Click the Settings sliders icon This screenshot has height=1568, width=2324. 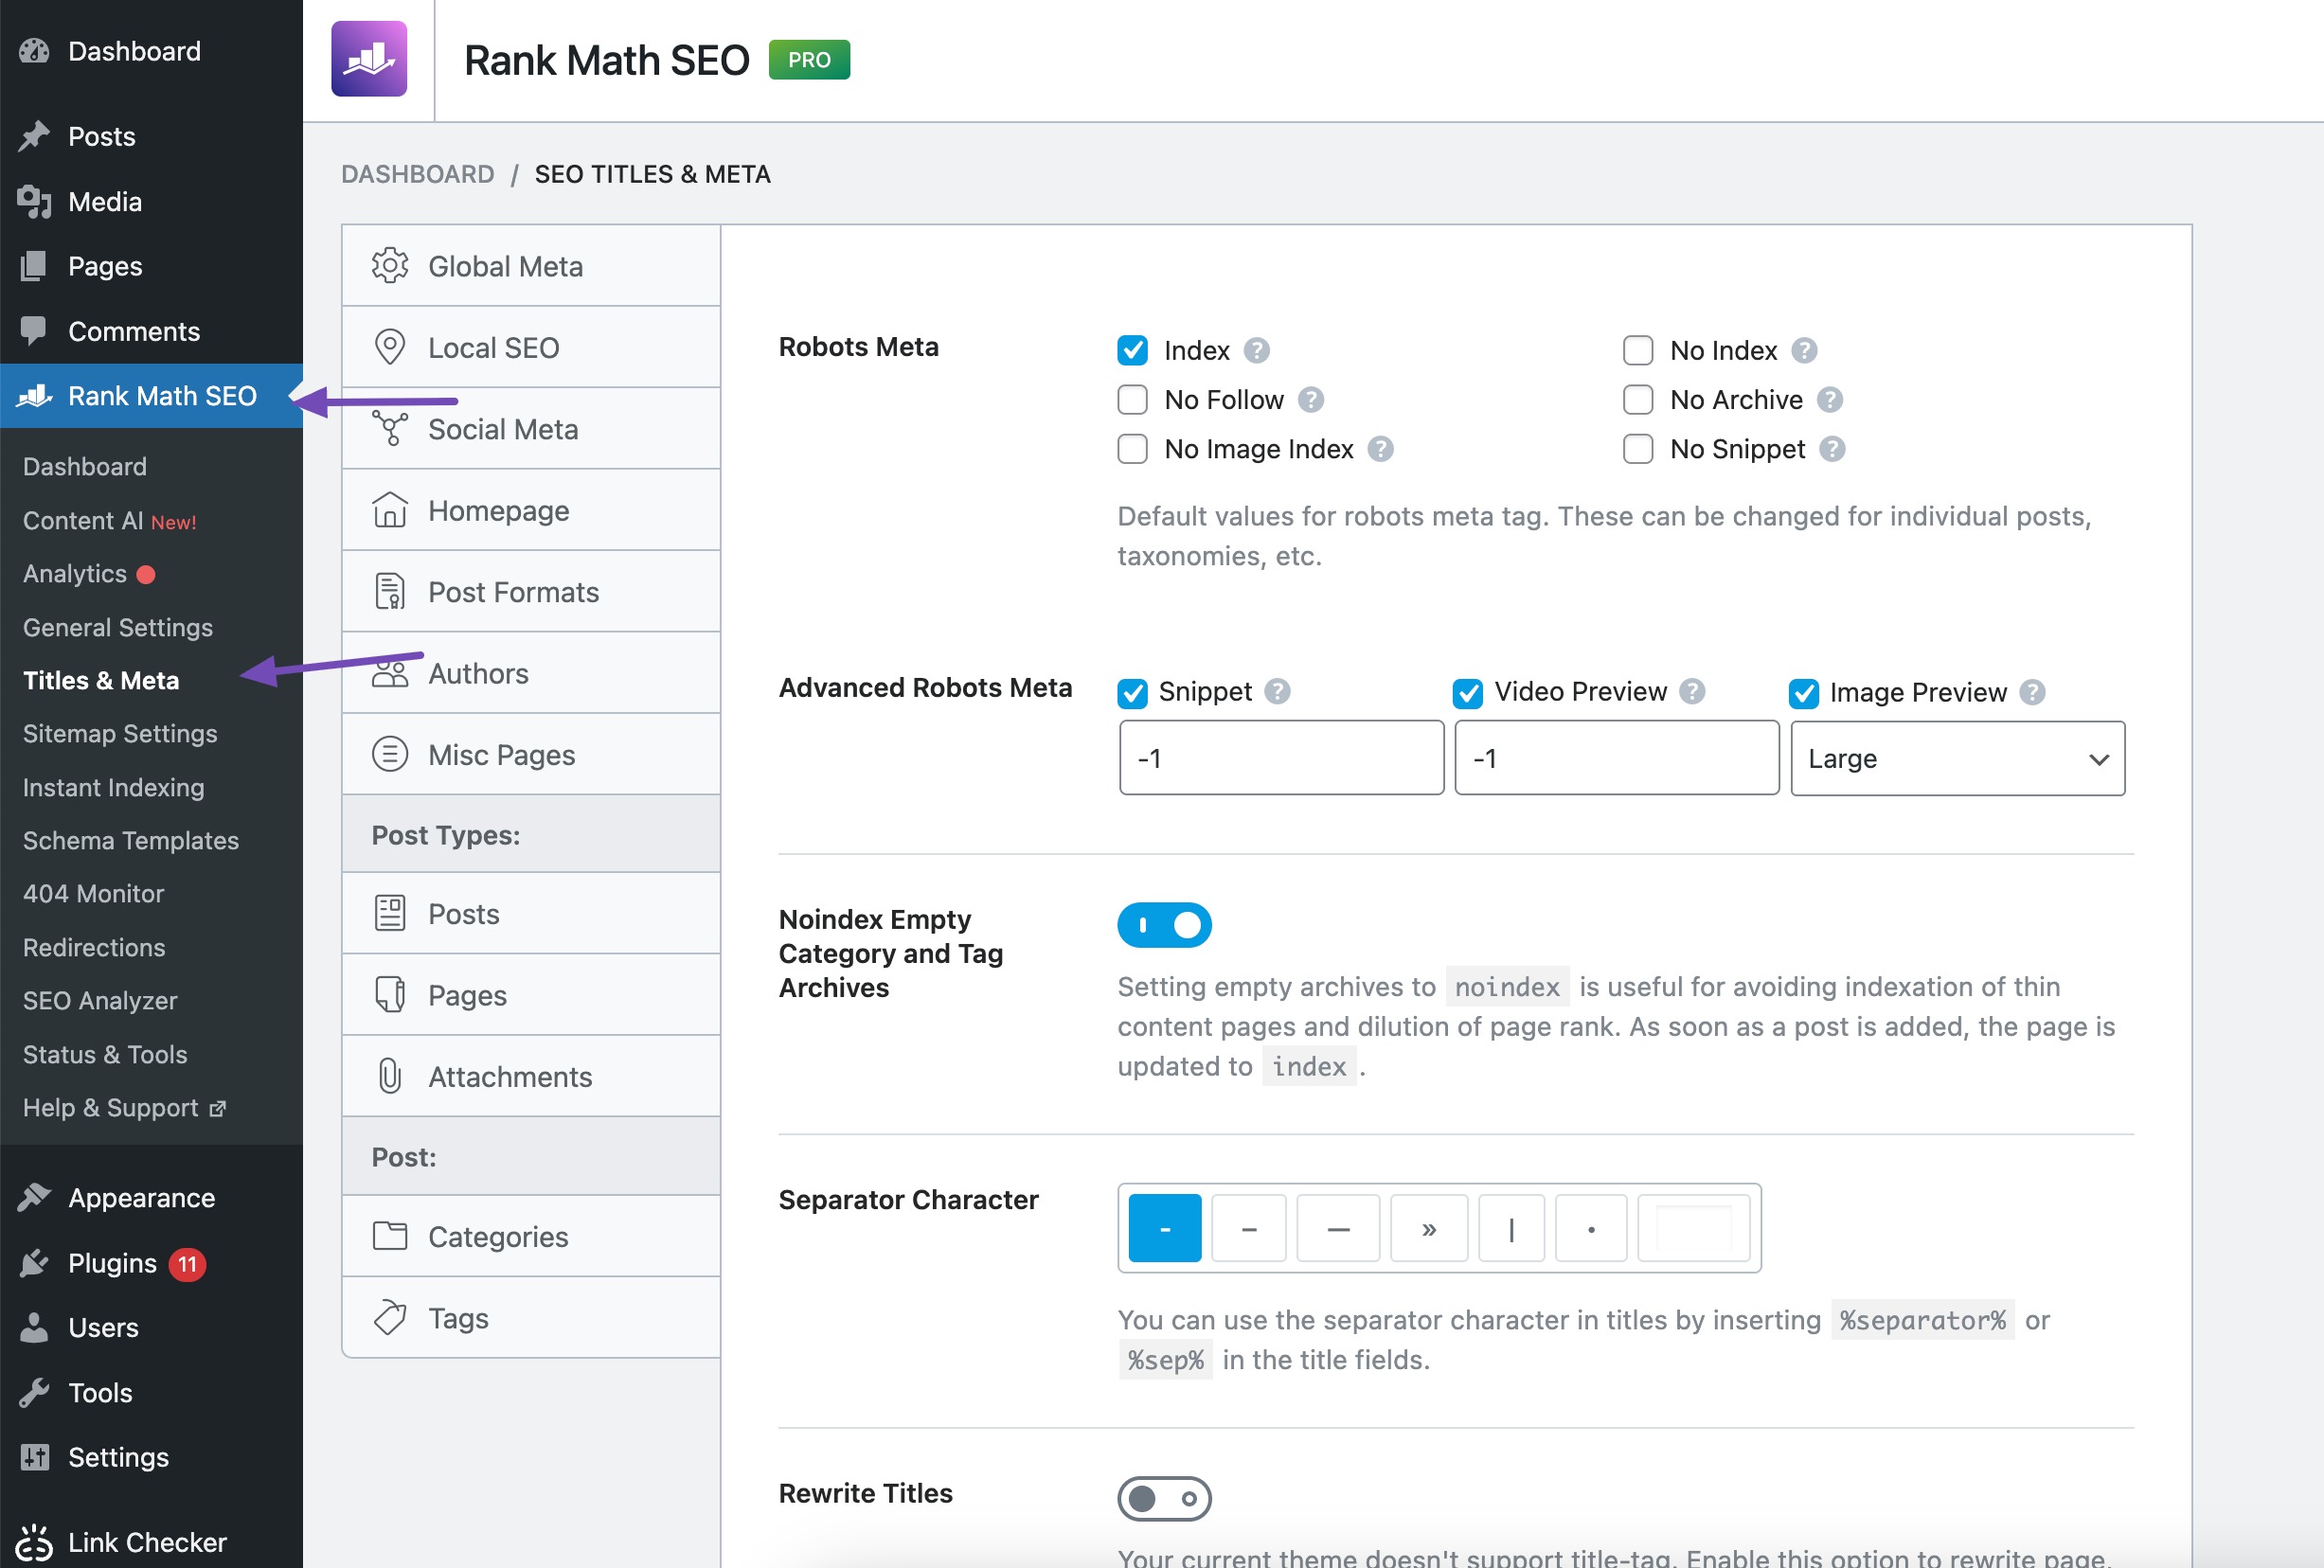tap(34, 1457)
